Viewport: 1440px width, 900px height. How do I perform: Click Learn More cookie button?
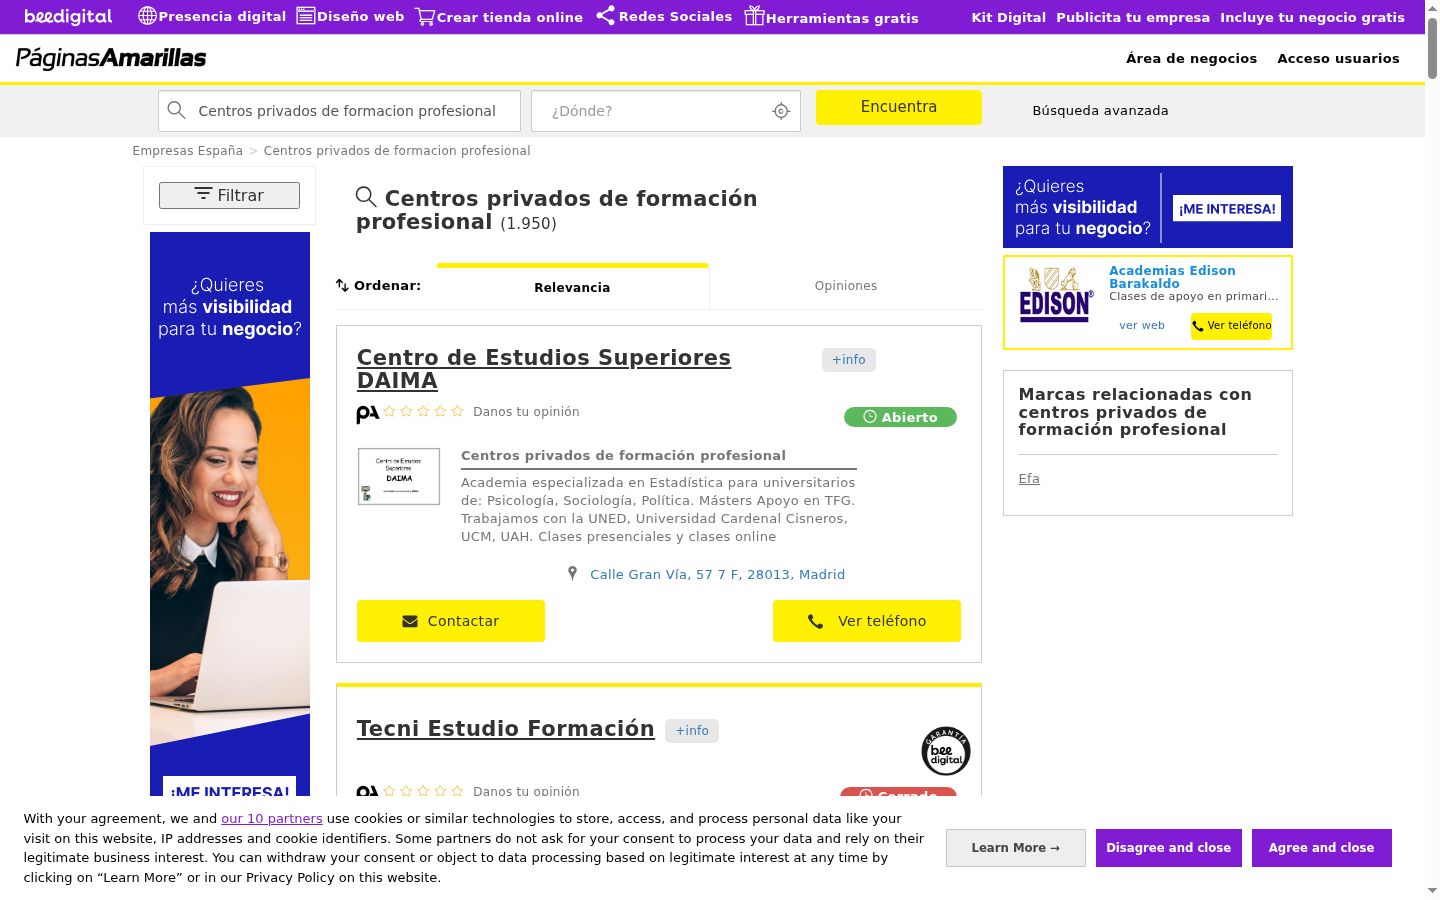1015,848
